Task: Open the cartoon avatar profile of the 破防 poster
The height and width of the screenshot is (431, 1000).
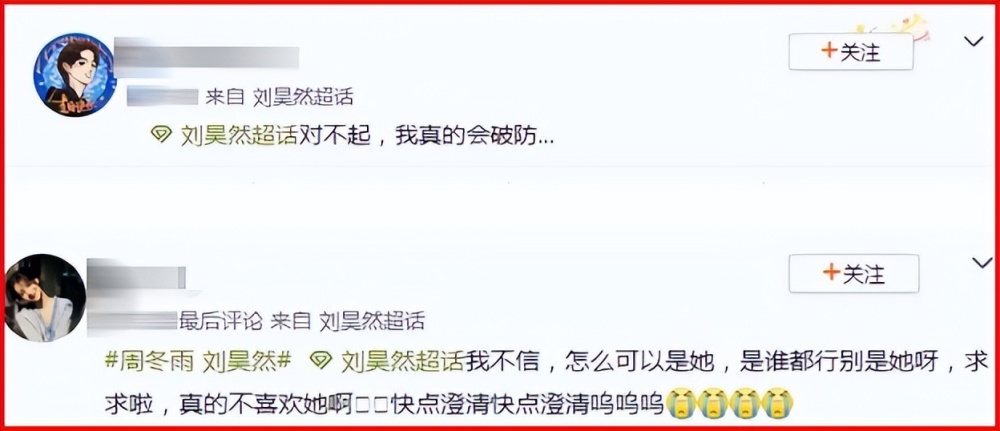Action: [x=75, y=75]
